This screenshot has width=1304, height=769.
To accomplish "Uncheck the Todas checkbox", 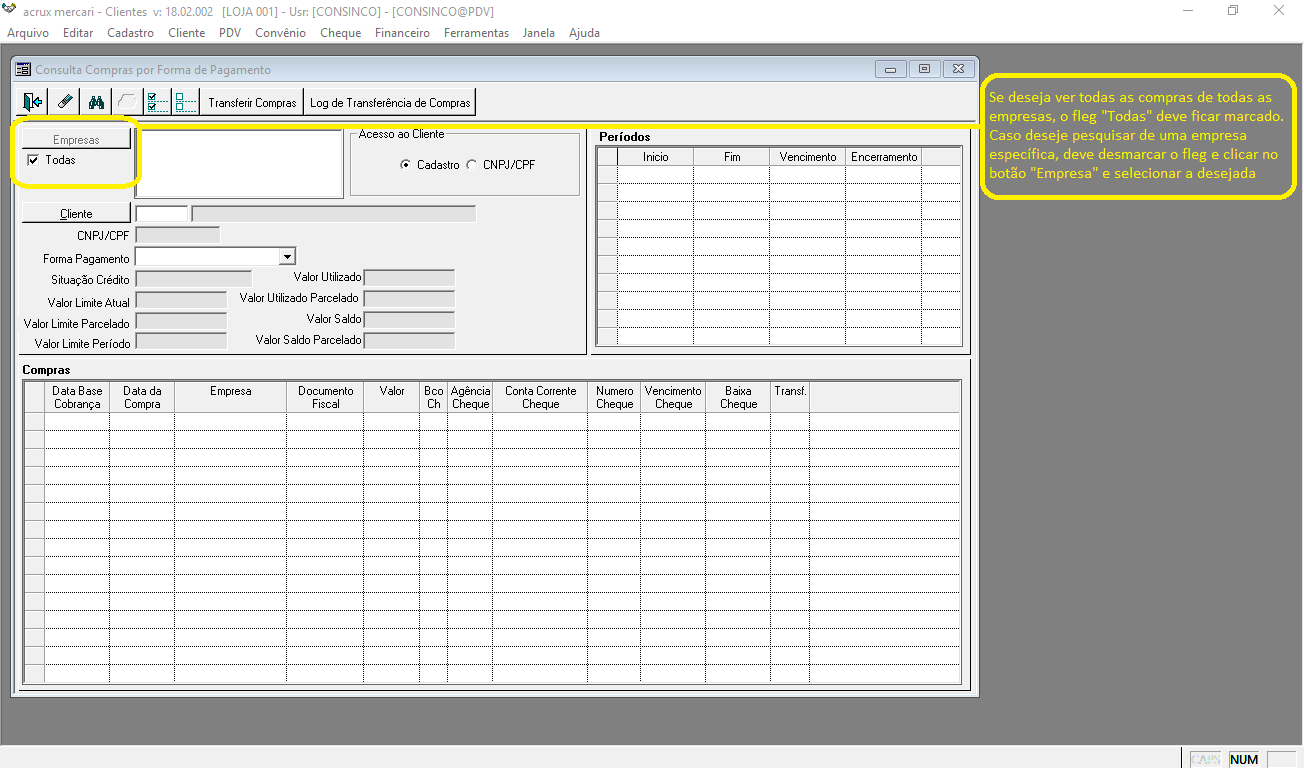I will click(x=33, y=160).
